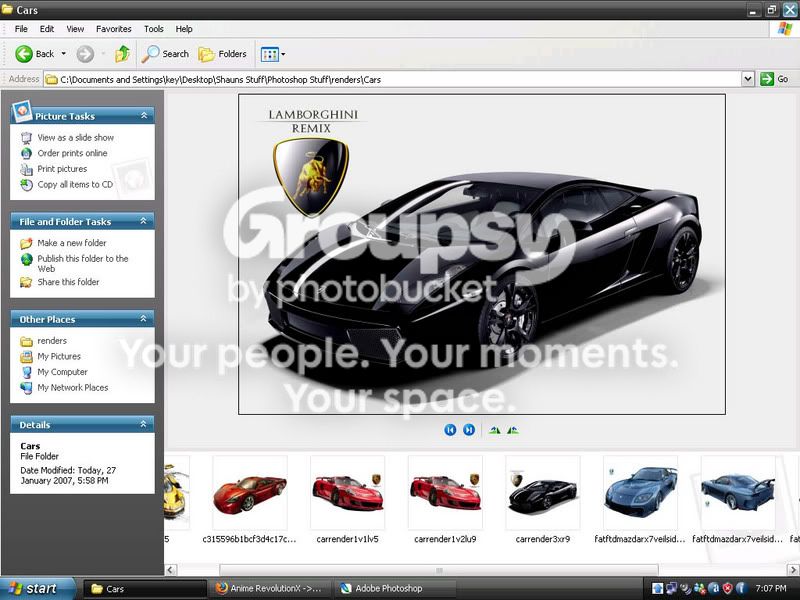Select the carrender1v2lu9 thumbnail
800x600 pixels.
(445, 493)
